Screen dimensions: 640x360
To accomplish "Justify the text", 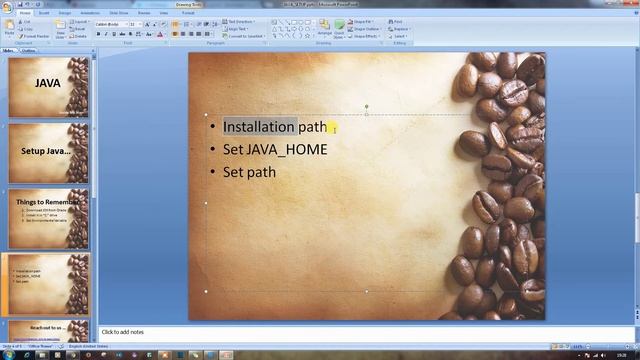I will pyautogui.click(x=199, y=34).
